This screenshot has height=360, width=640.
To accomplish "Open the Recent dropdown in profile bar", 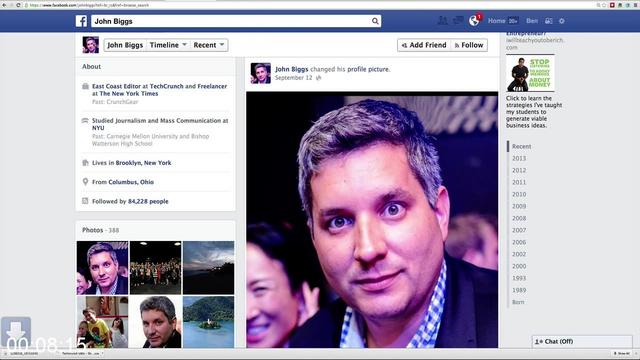I will pyautogui.click(x=209, y=45).
